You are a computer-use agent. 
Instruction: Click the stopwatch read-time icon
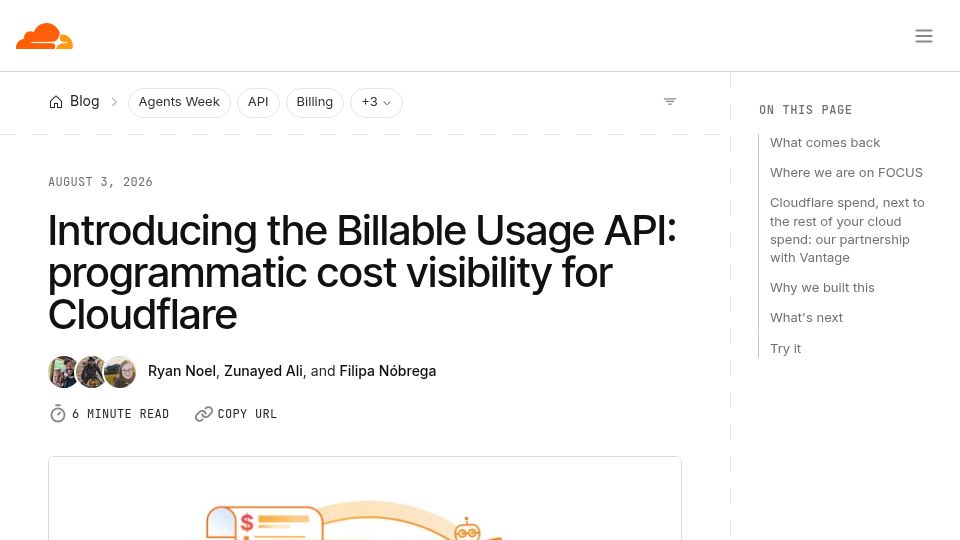point(58,414)
